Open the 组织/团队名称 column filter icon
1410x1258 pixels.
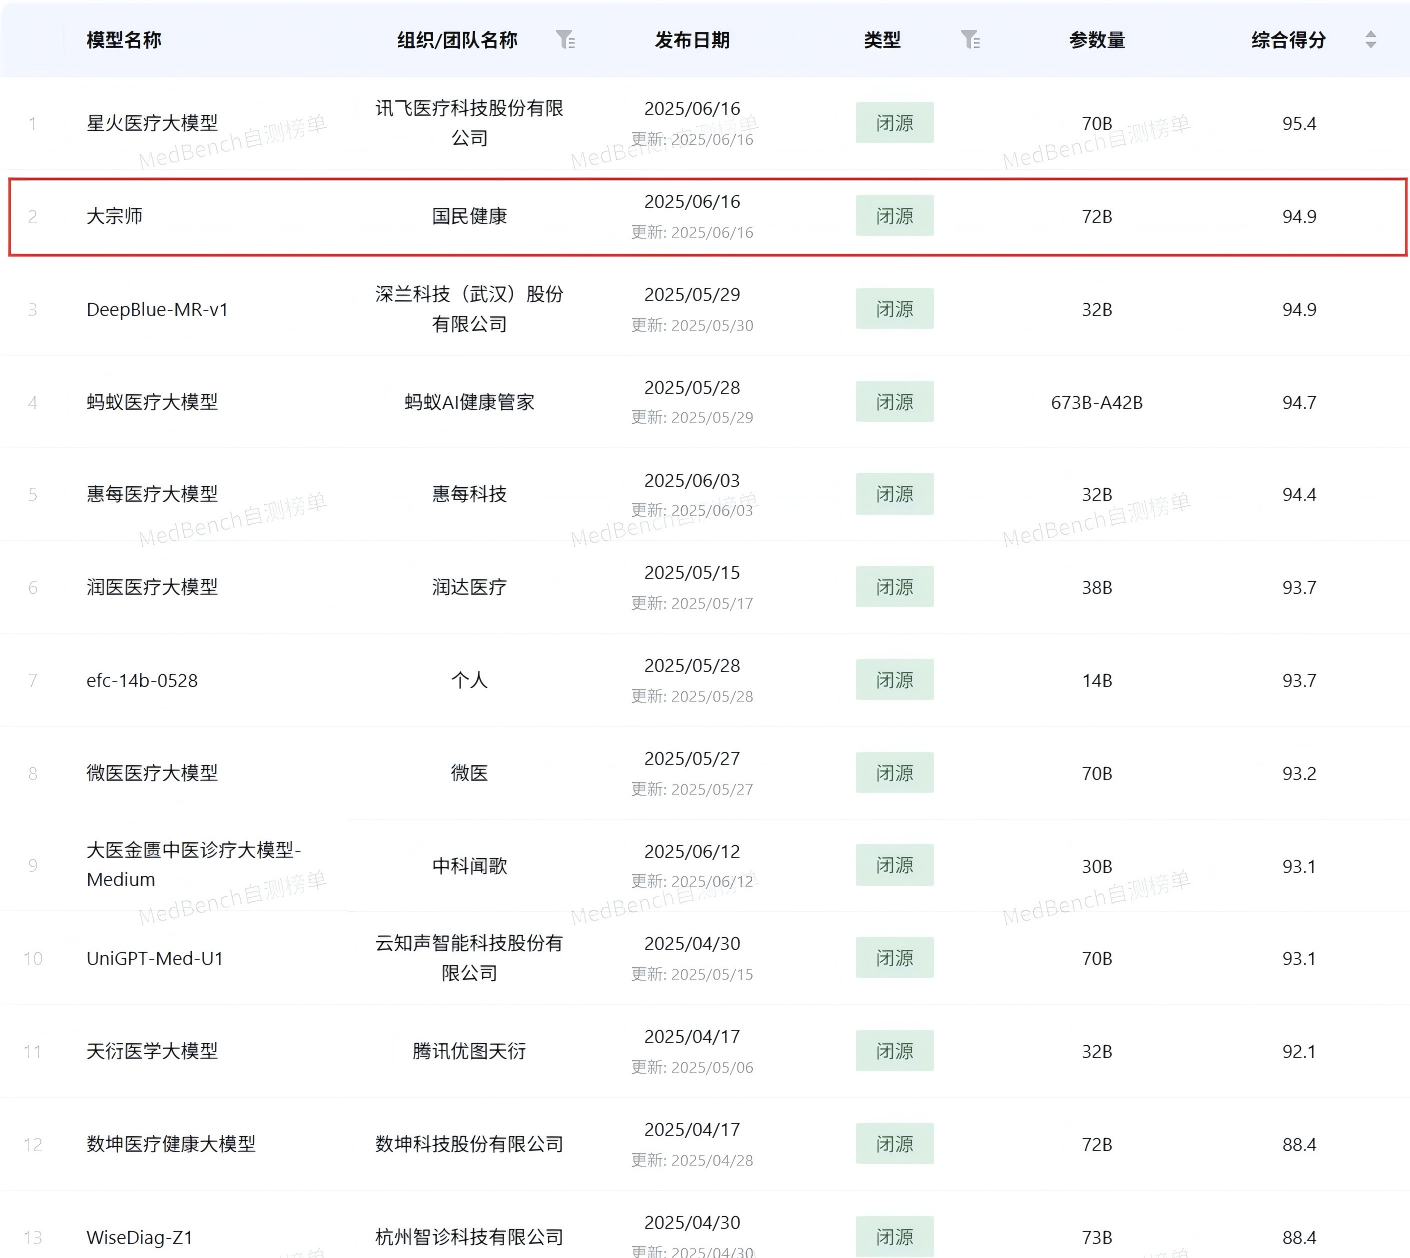coord(566,40)
